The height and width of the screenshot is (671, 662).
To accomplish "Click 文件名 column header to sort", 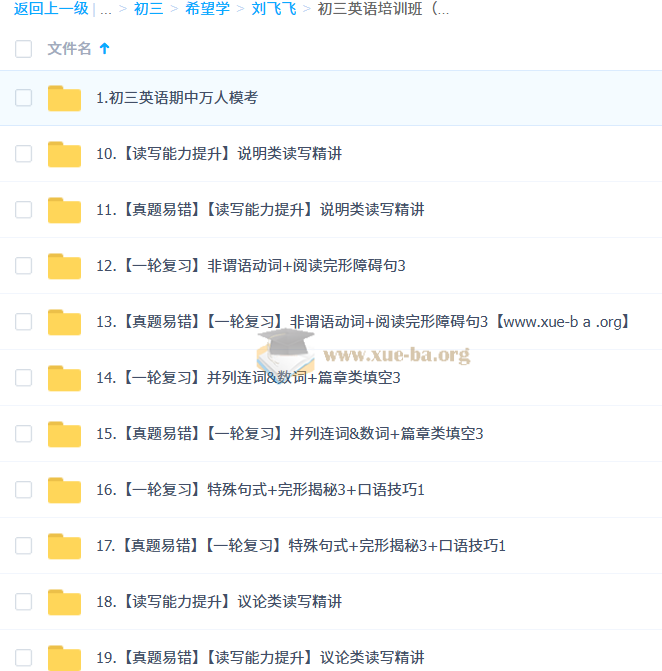I will (69, 48).
